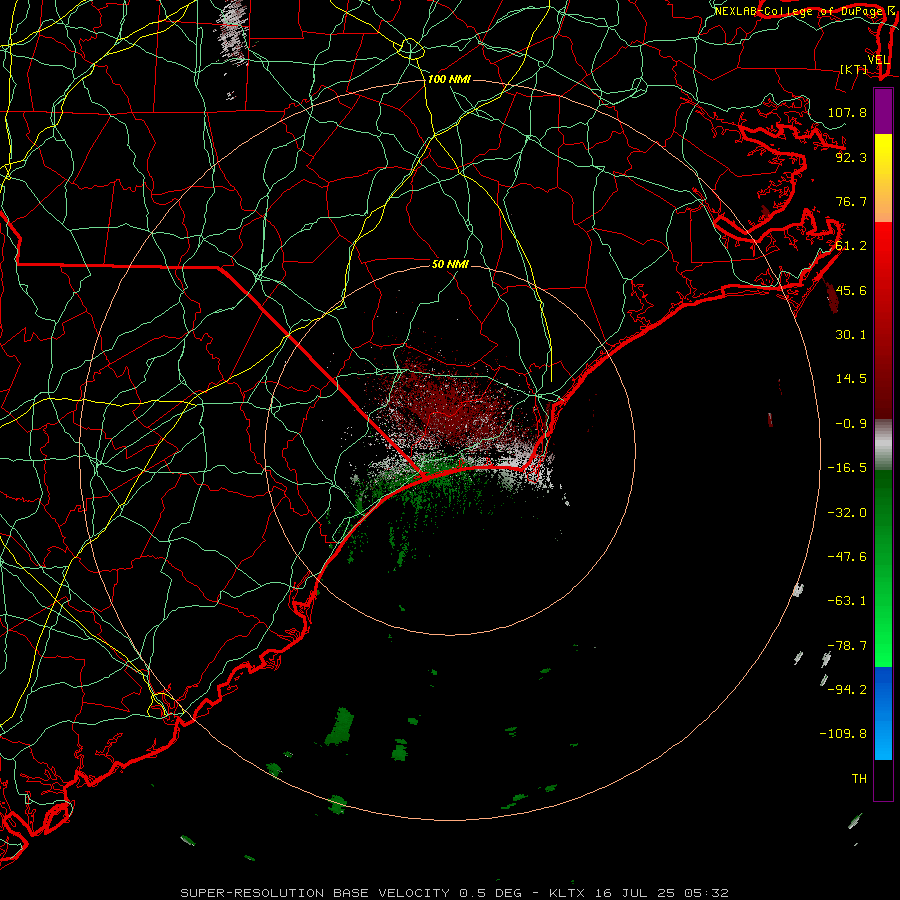Pick the gray band near zero on the color scale
Viewport: 900px width, 900px height.
click(x=883, y=444)
